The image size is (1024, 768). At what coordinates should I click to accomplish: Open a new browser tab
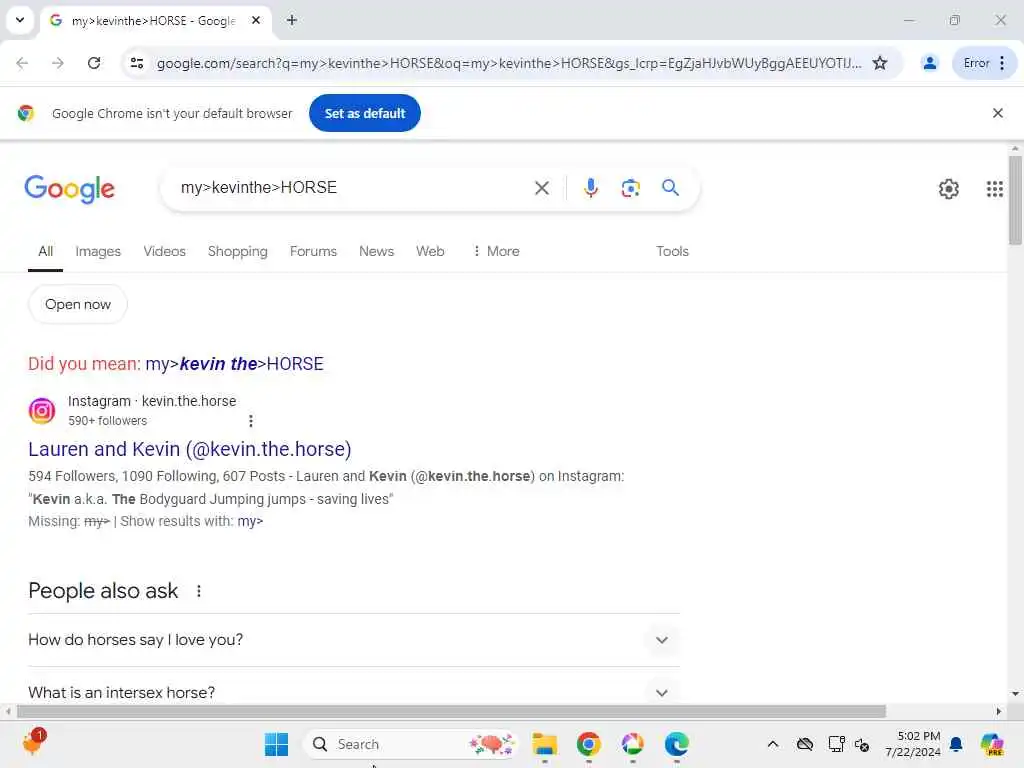(292, 20)
